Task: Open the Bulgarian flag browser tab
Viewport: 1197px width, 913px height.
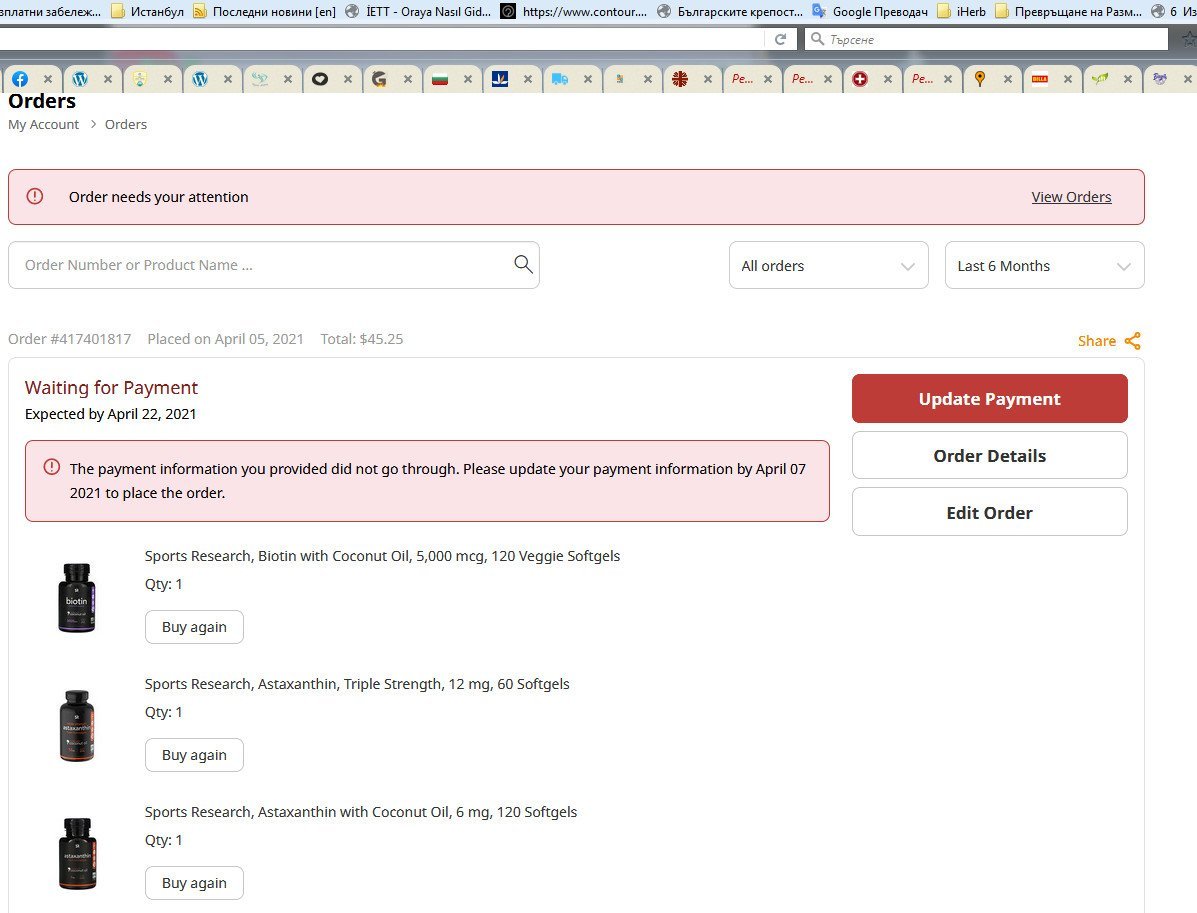Action: tap(439, 79)
